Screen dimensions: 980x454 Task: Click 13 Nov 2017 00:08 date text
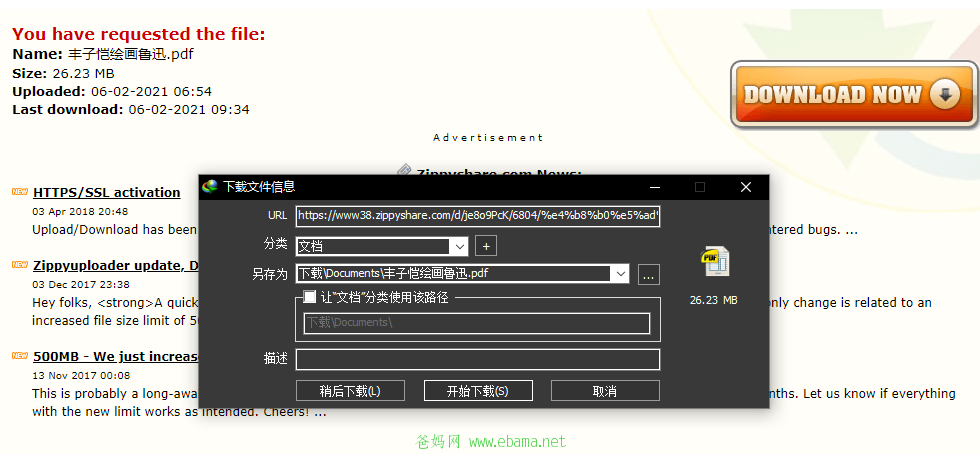81,376
